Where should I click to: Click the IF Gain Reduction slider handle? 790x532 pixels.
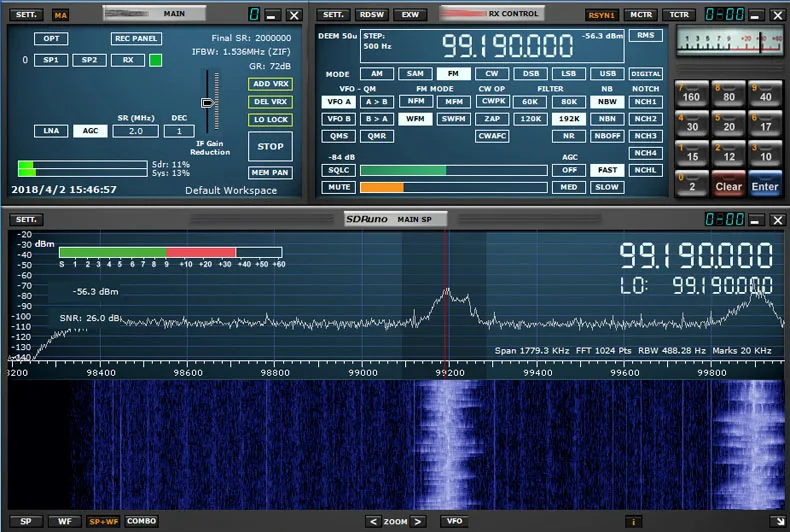(x=207, y=103)
